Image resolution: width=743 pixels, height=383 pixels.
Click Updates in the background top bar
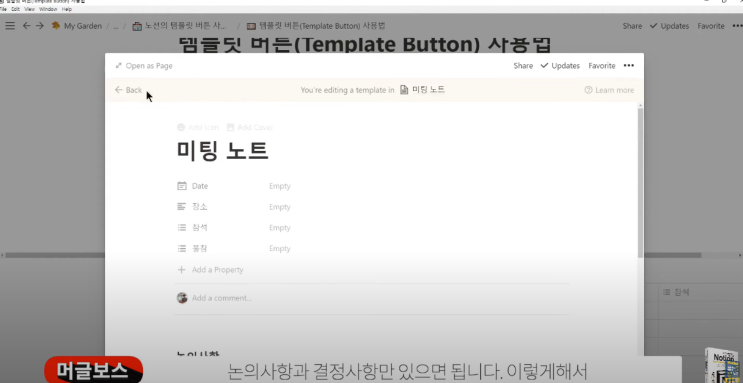point(669,26)
